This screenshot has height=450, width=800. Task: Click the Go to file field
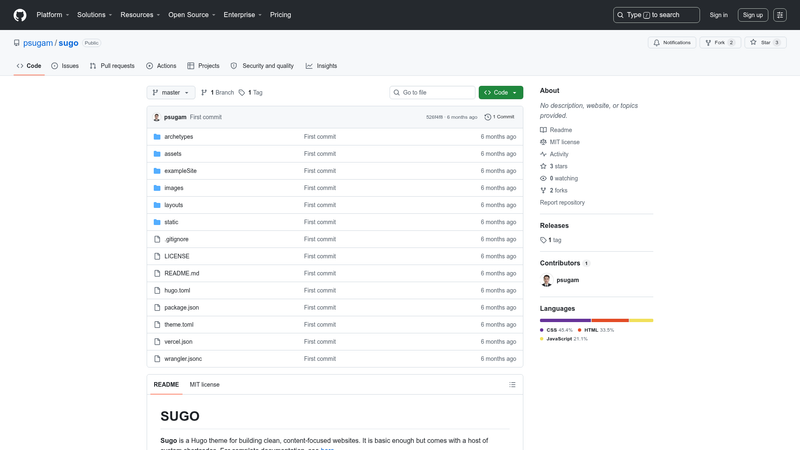(432, 92)
